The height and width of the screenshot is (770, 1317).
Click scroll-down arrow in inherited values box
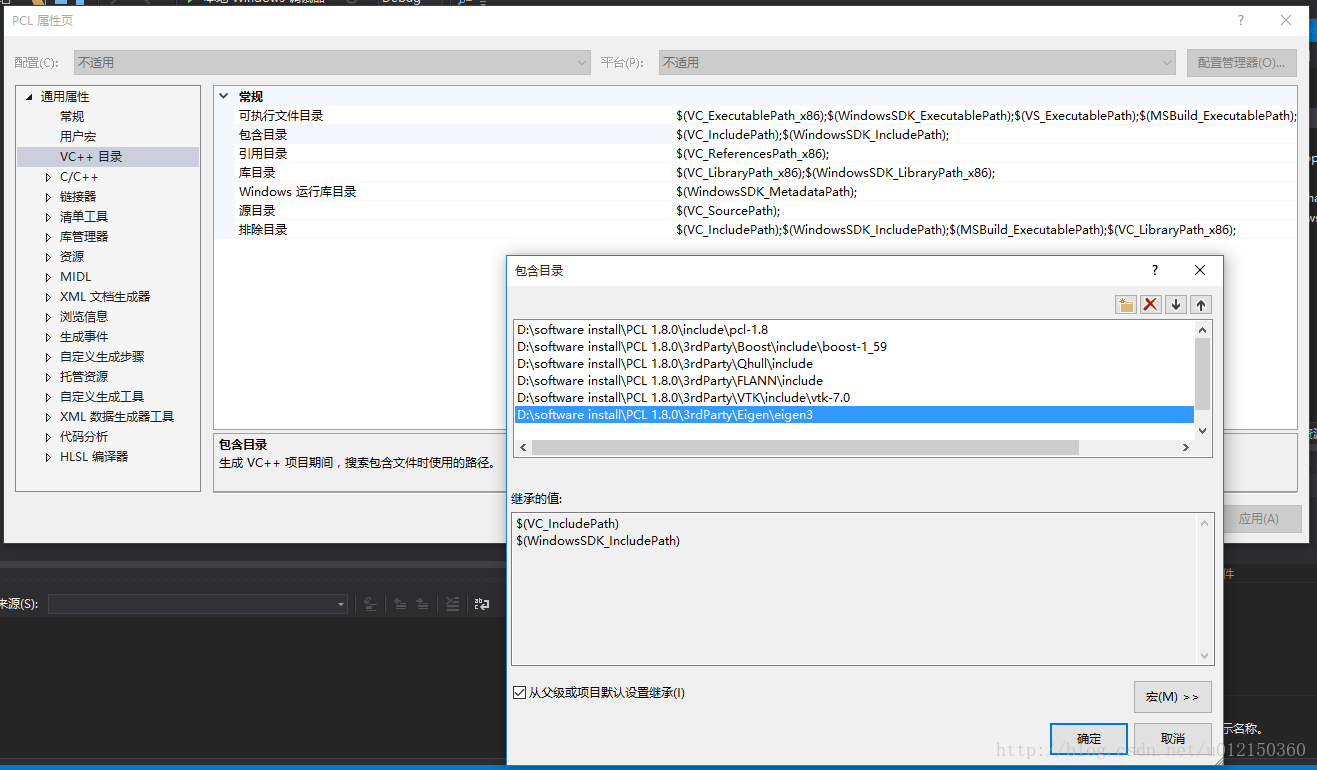pyautogui.click(x=1205, y=656)
